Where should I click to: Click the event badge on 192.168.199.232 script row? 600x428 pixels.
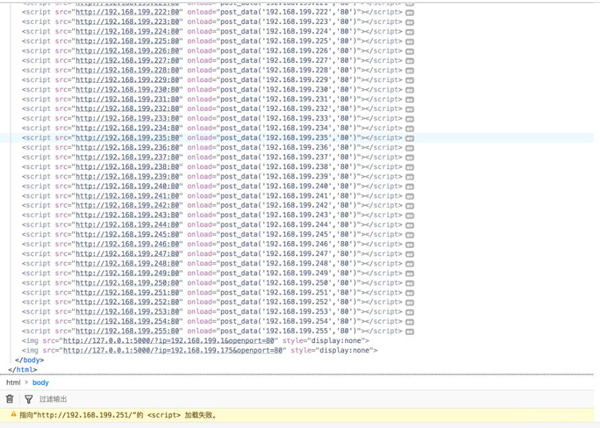[x=409, y=109]
